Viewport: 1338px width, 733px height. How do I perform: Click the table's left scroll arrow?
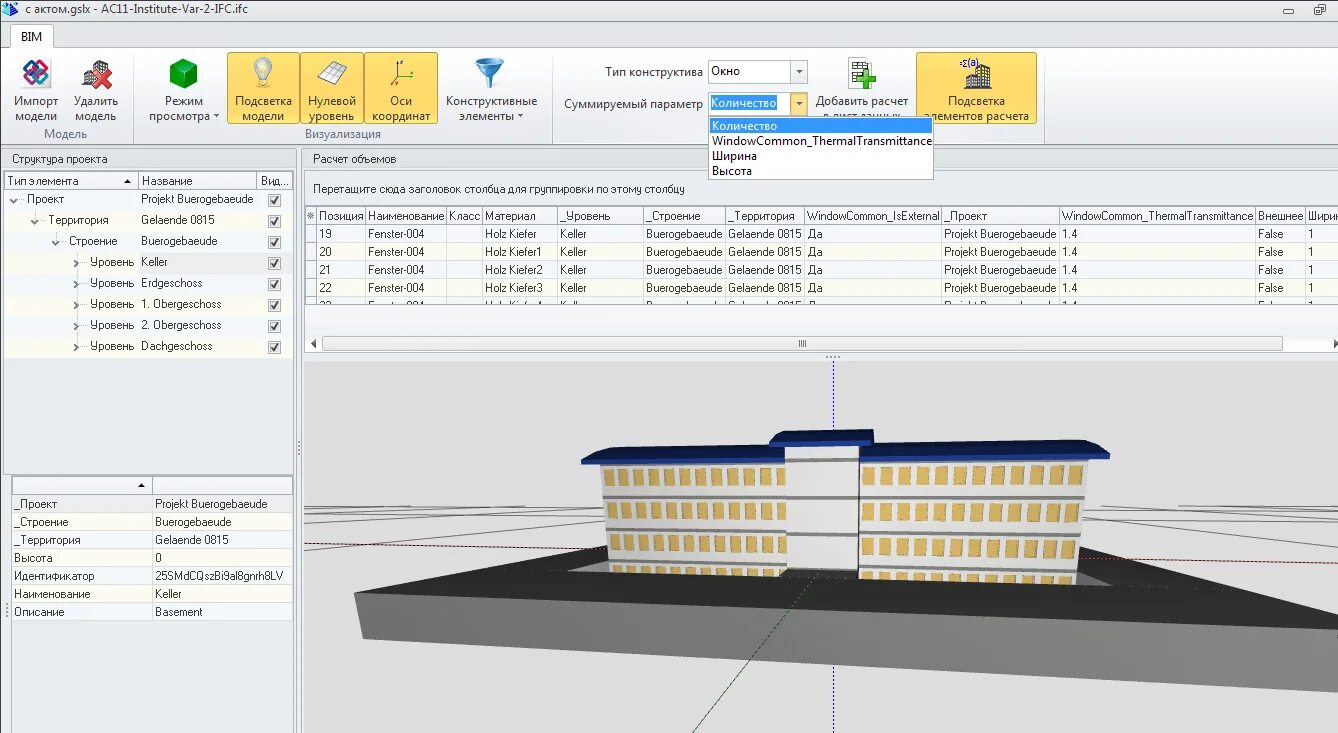point(313,343)
